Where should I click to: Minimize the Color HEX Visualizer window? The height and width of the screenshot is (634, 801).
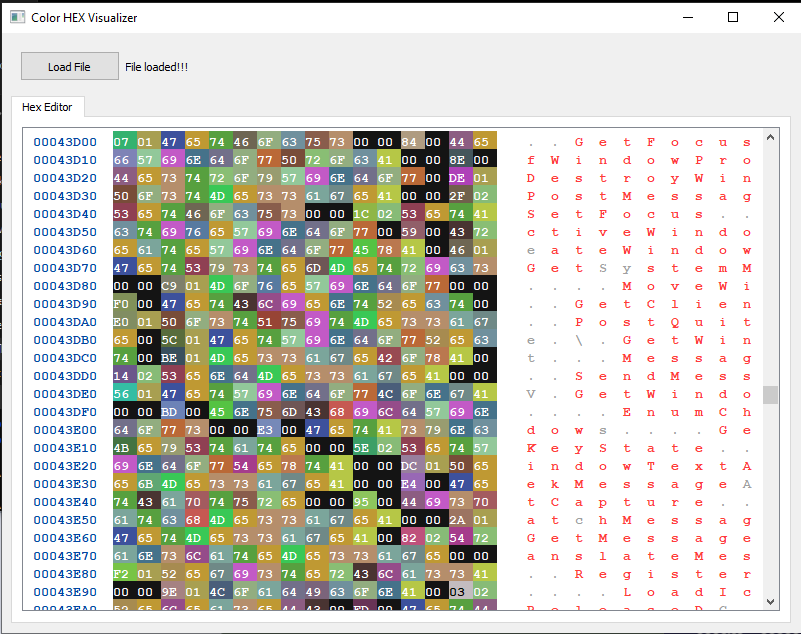(x=688, y=17)
